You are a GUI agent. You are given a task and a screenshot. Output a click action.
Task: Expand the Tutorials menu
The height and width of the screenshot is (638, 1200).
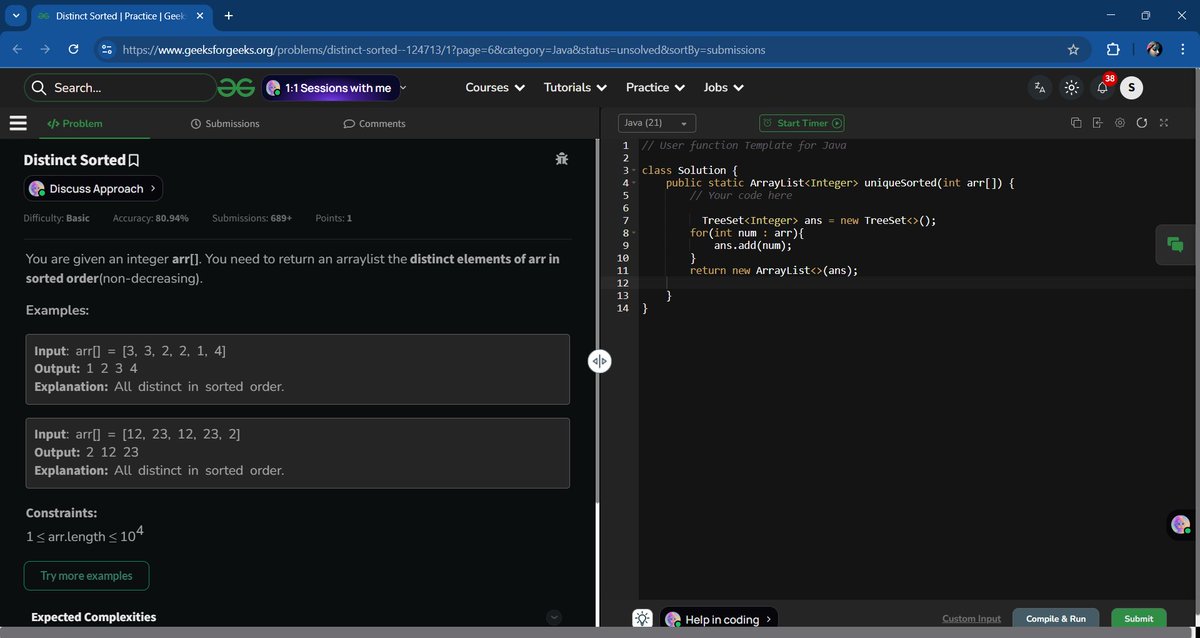pos(575,88)
